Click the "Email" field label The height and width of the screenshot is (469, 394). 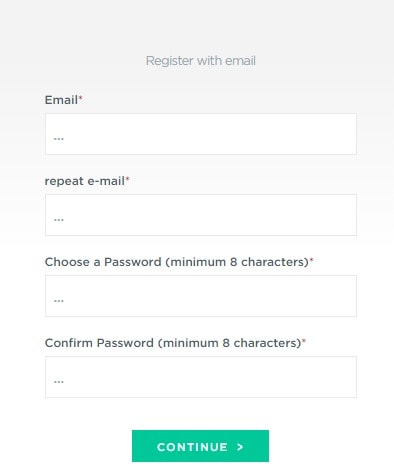[x=61, y=100]
